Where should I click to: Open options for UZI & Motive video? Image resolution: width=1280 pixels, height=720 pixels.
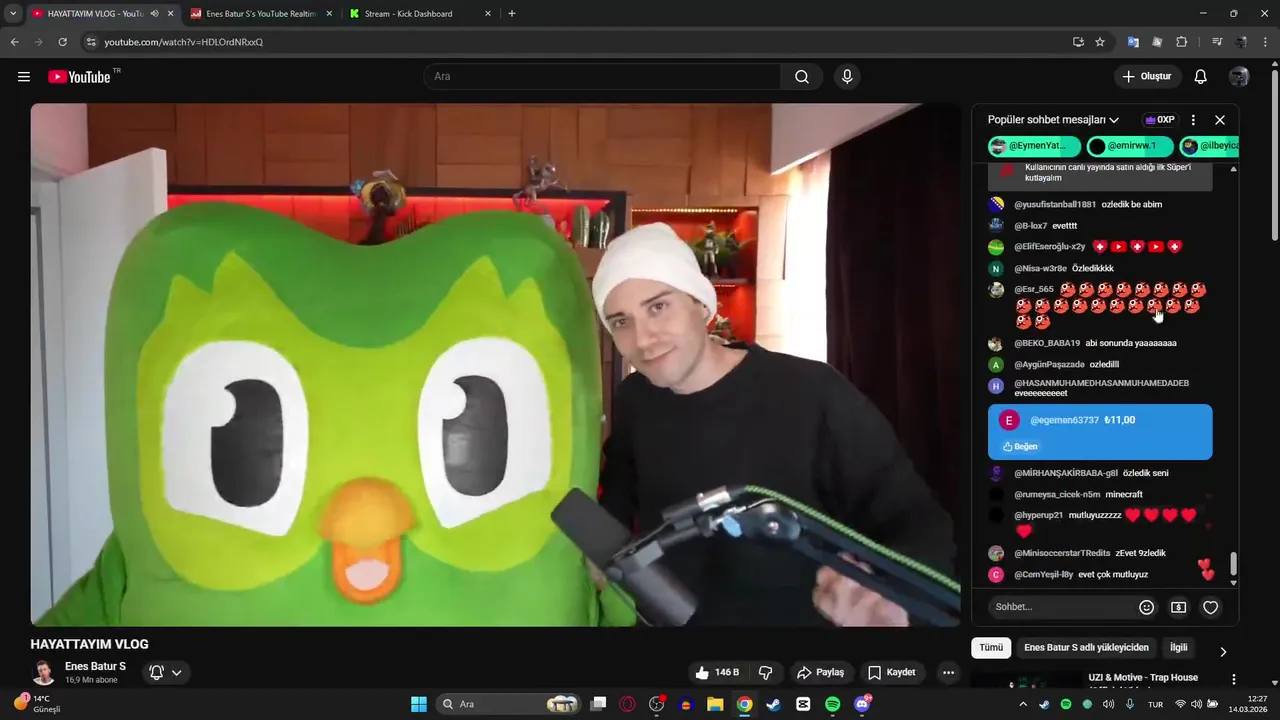[x=1233, y=679]
